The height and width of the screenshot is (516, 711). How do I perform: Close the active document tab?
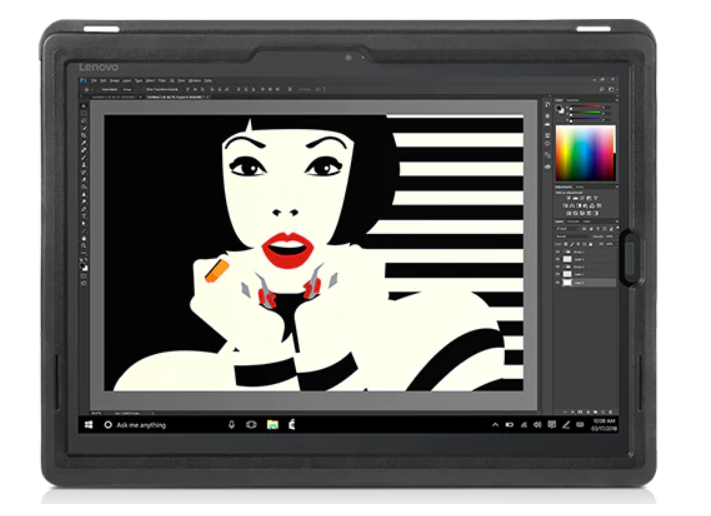pyautogui.click(x=208, y=97)
